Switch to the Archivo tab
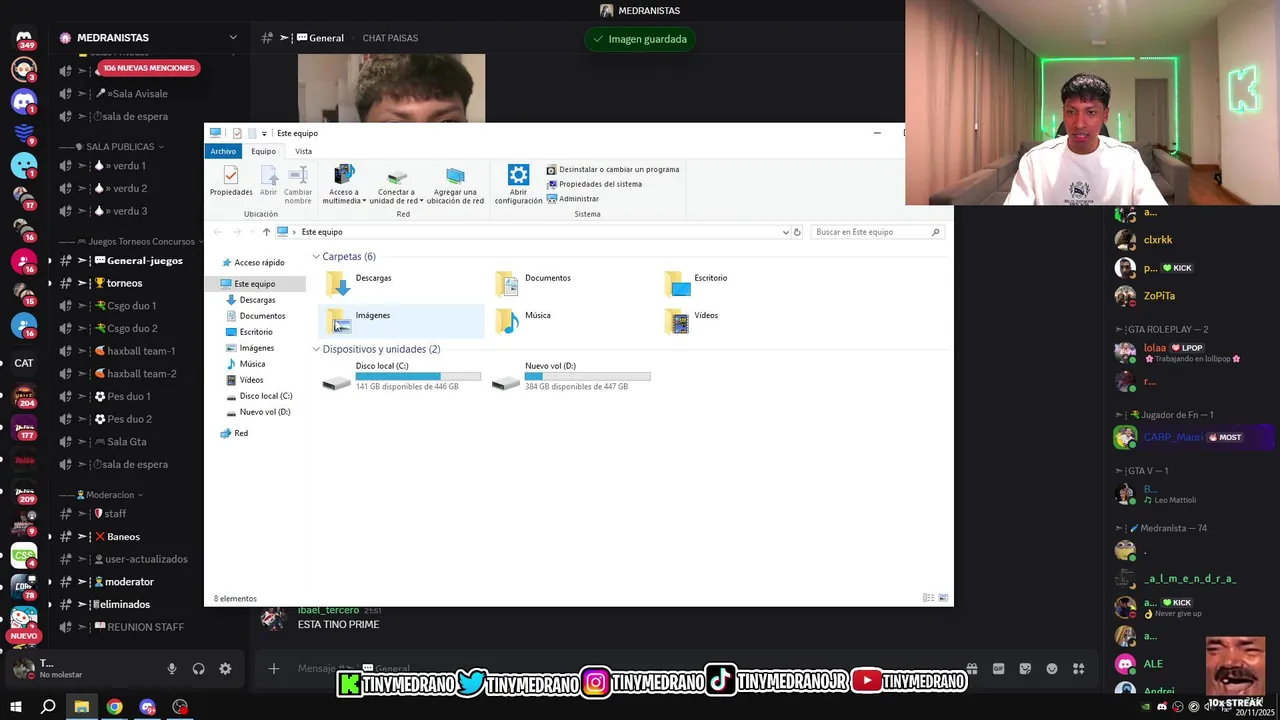This screenshot has width=1280, height=720. [223, 151]
